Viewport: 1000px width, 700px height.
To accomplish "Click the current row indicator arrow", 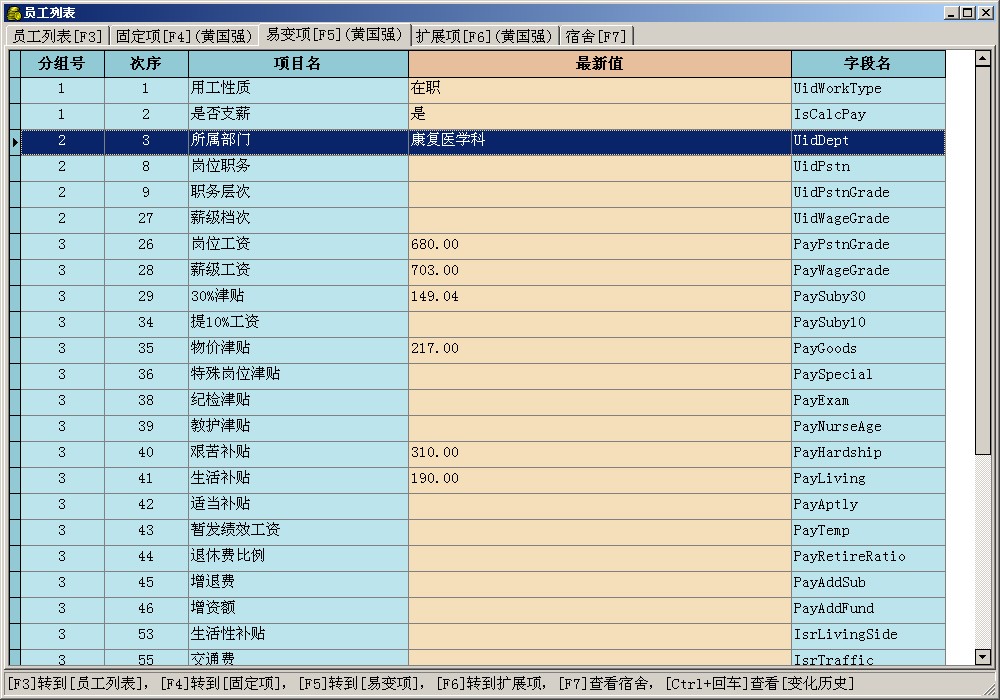I will pyautogui.click(x=15, y=142).
